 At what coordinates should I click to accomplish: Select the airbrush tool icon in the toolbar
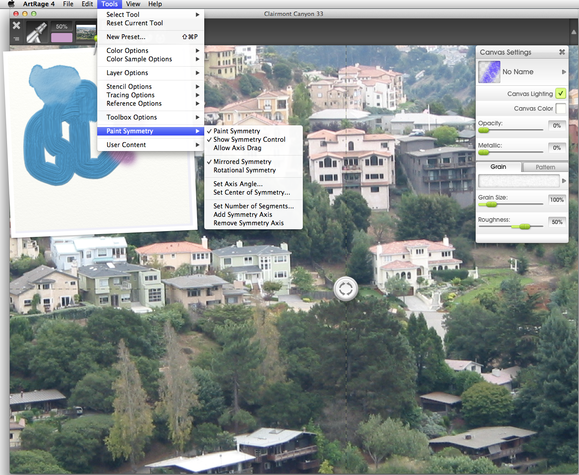pyautogui.click(x=37, y=33)
